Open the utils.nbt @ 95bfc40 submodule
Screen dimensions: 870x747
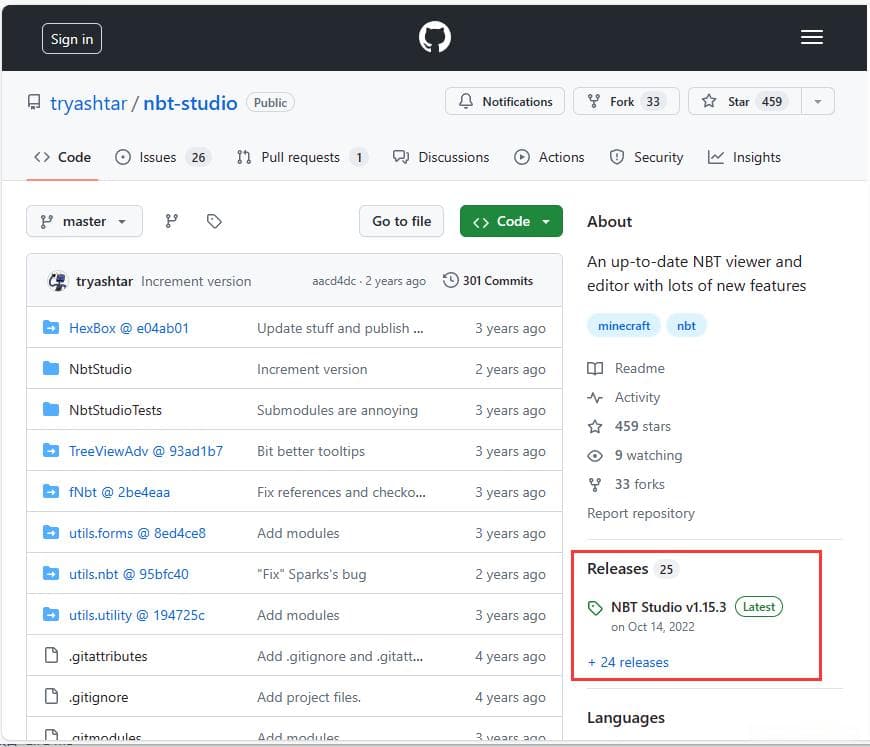129,574
